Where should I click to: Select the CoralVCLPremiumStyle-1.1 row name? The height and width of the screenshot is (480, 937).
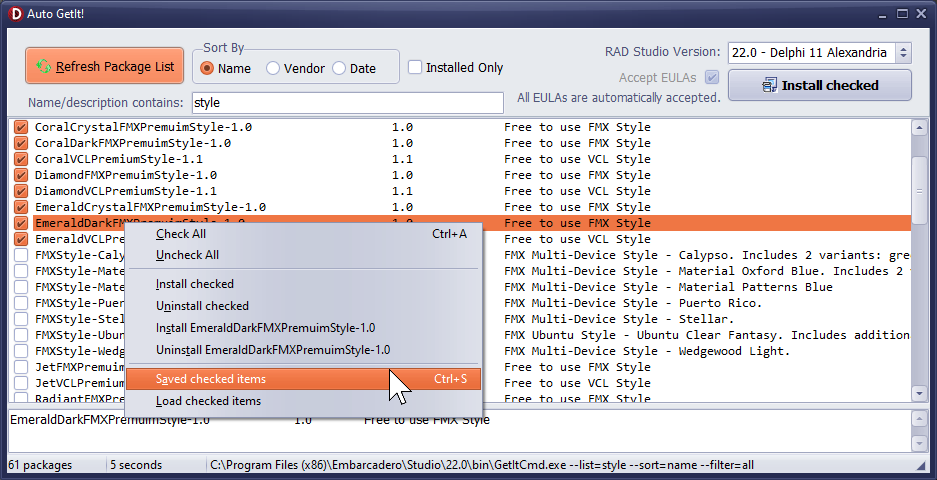coord(118,160)
